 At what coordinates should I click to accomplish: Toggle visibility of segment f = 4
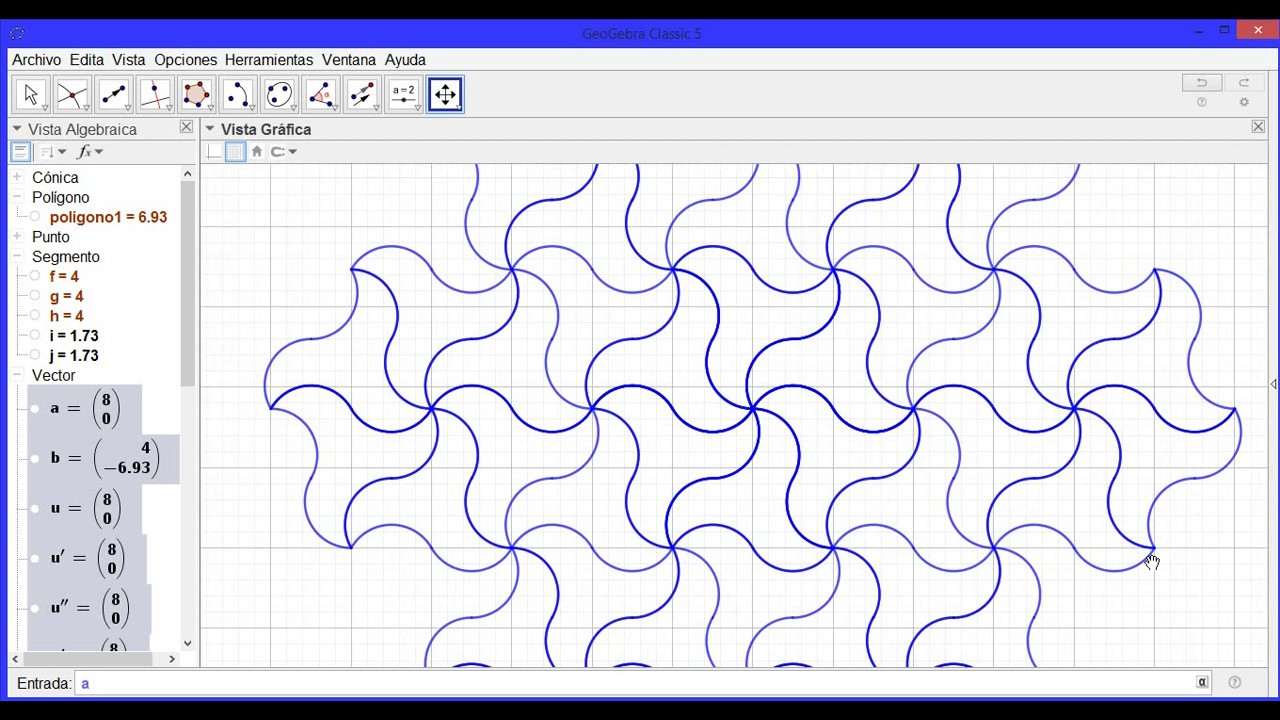35,276
